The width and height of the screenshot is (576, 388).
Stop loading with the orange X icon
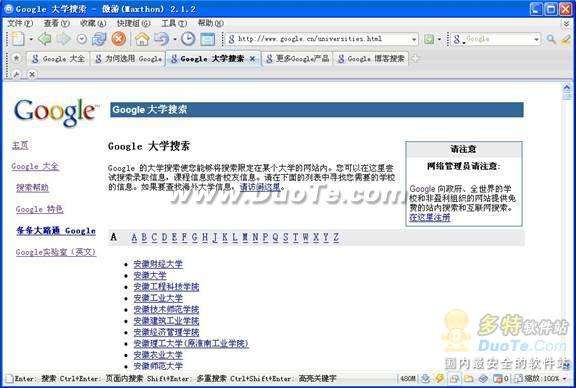[x=118, y=39]
